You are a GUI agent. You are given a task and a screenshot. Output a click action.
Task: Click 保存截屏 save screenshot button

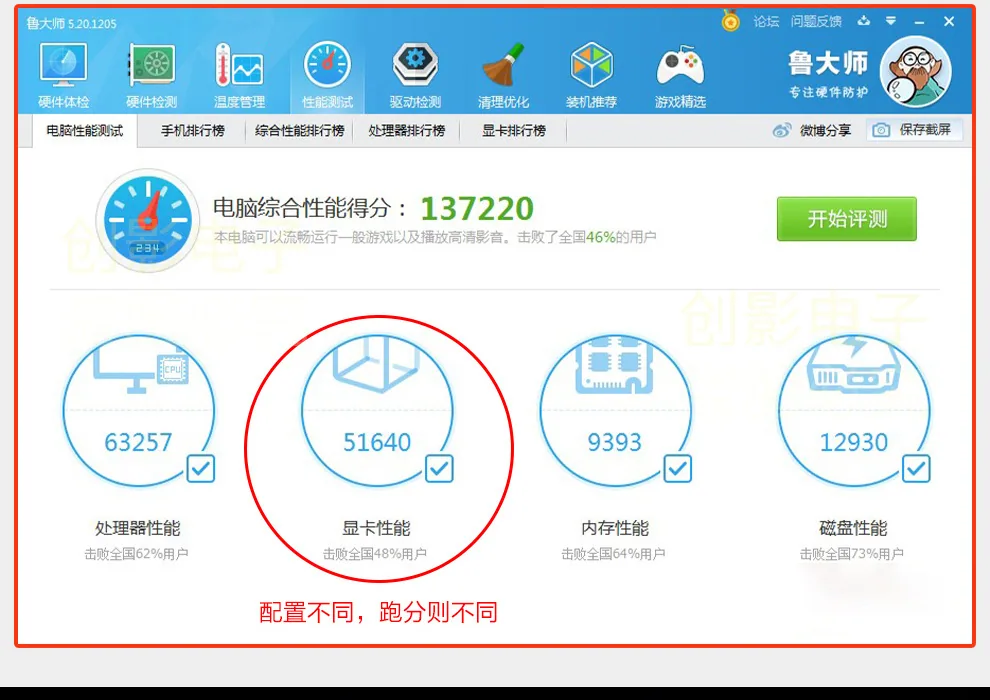(x=915, y=130)
